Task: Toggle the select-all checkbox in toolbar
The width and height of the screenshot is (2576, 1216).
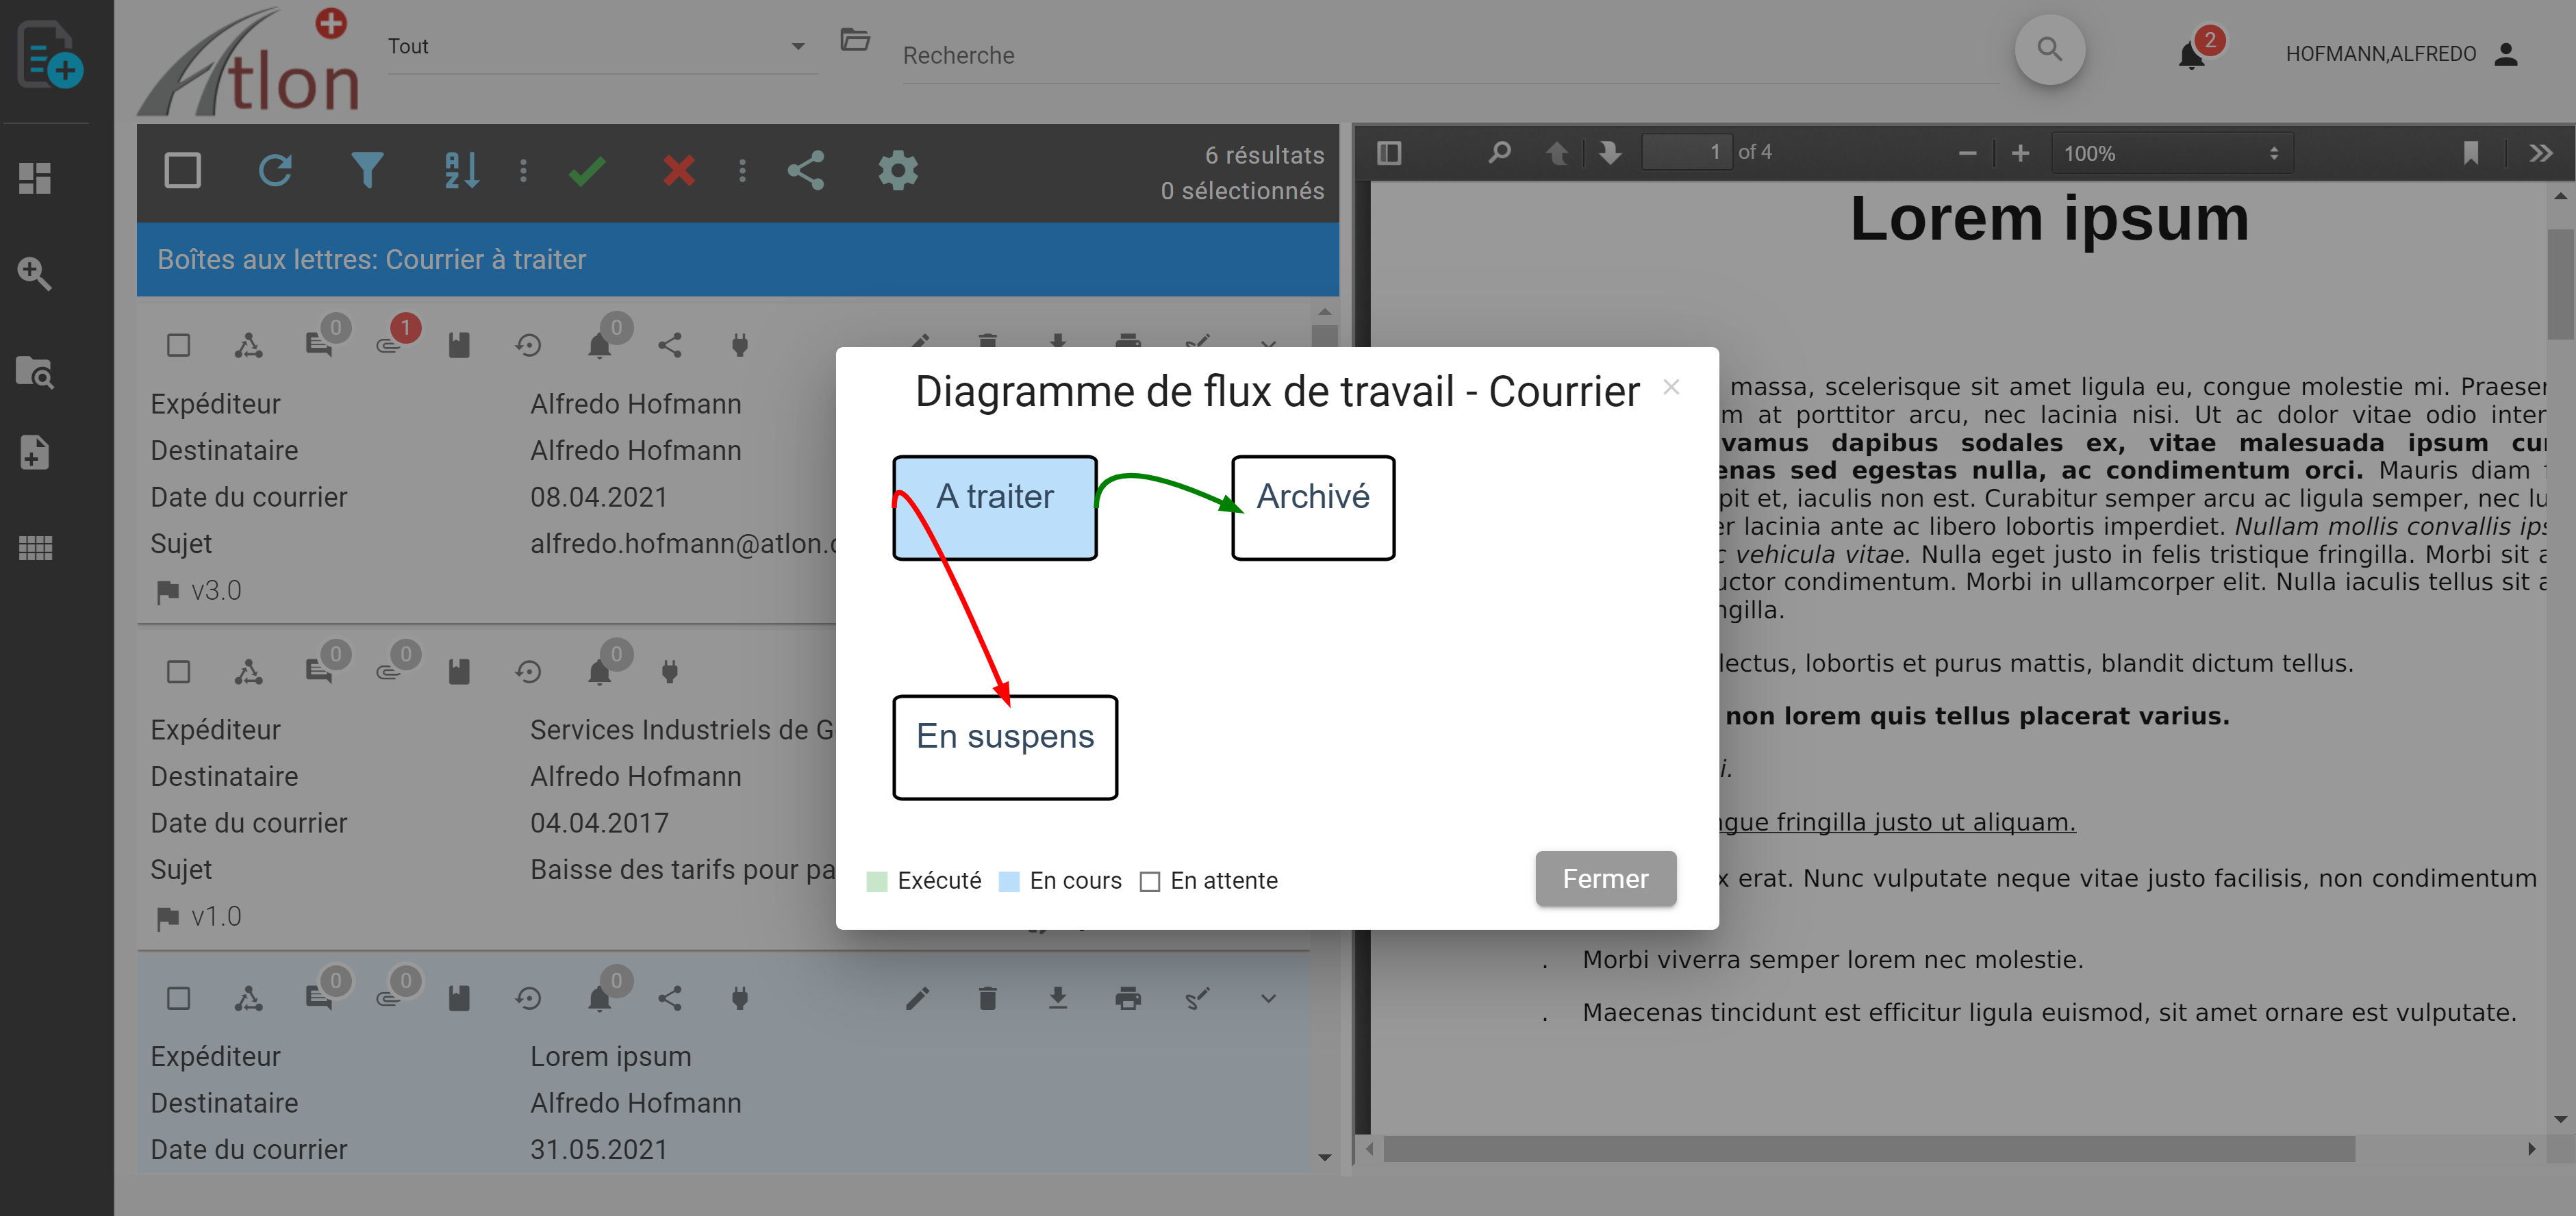Action: [182, 171]
